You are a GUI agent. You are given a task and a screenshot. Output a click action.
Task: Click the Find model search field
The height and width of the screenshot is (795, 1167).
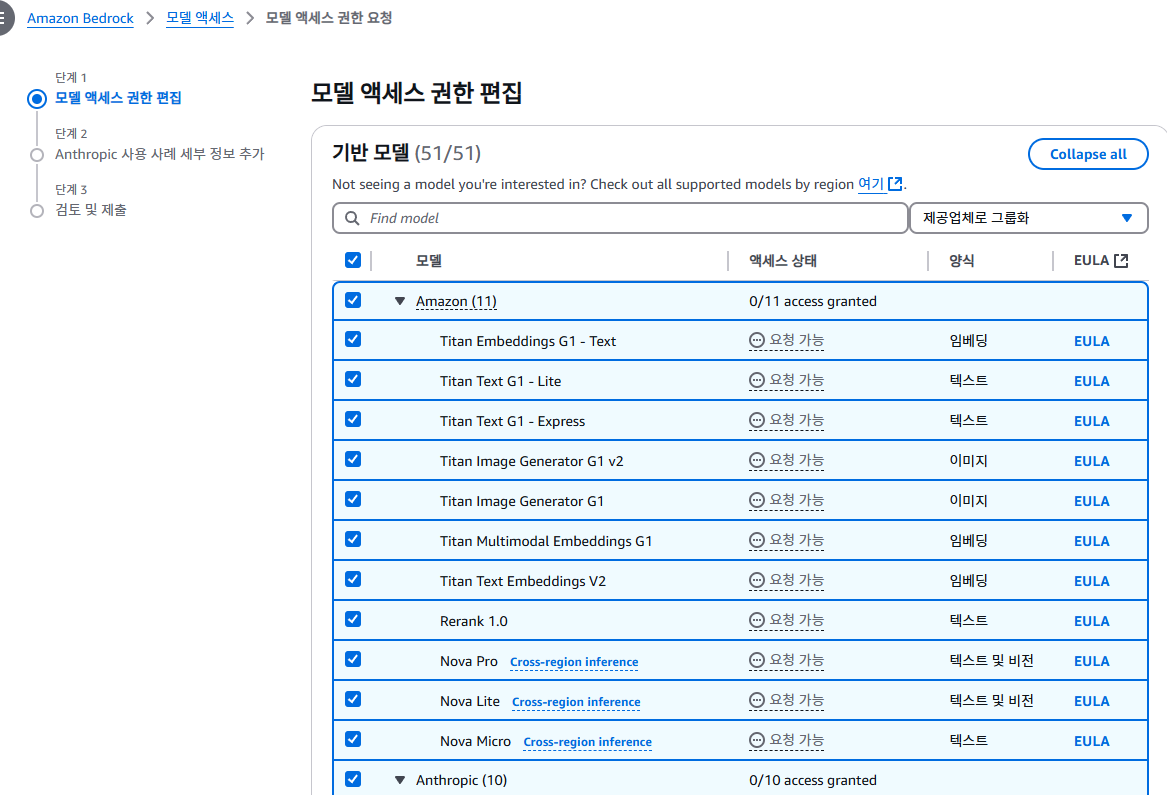pos(620,218)
